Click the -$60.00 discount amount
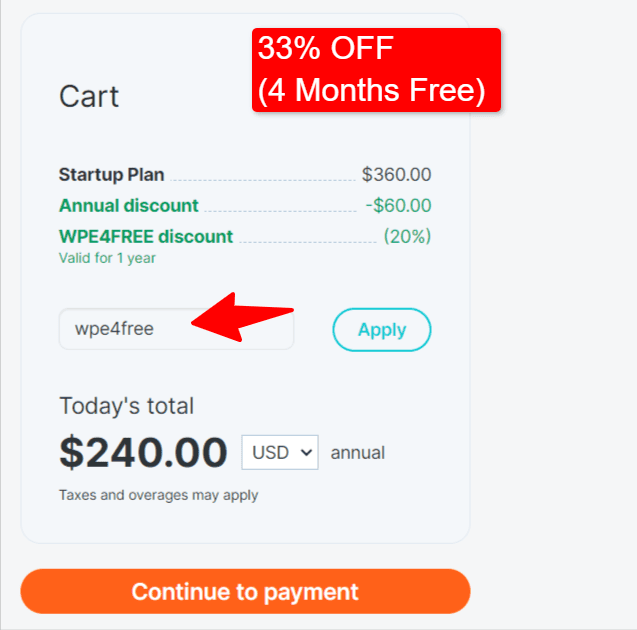637x630 pixels. tap(398, 206)
